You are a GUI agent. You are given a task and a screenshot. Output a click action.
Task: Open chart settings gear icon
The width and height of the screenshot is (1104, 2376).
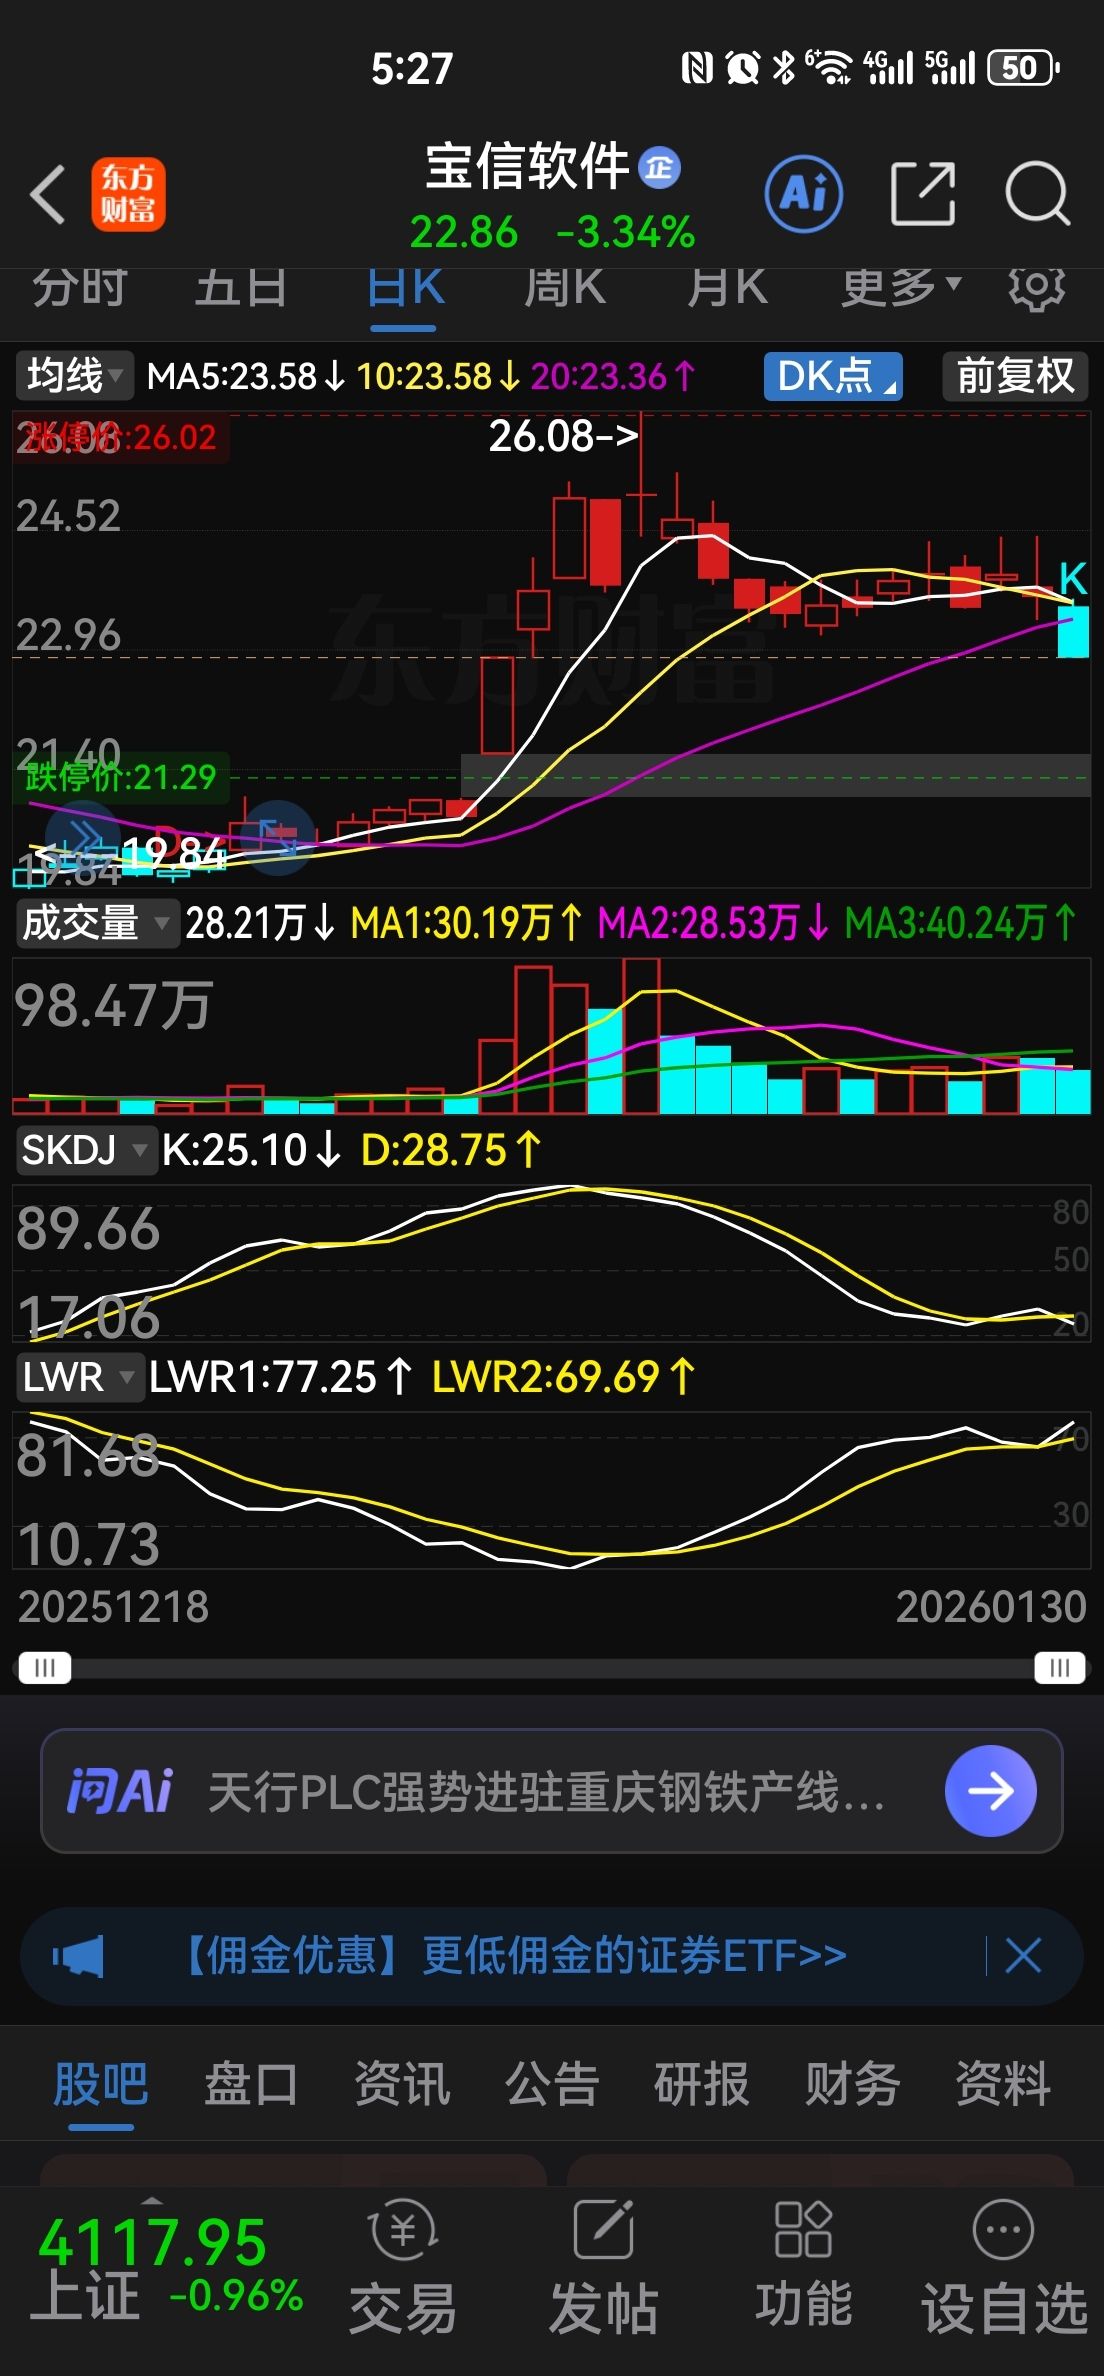coord(1036,288)
